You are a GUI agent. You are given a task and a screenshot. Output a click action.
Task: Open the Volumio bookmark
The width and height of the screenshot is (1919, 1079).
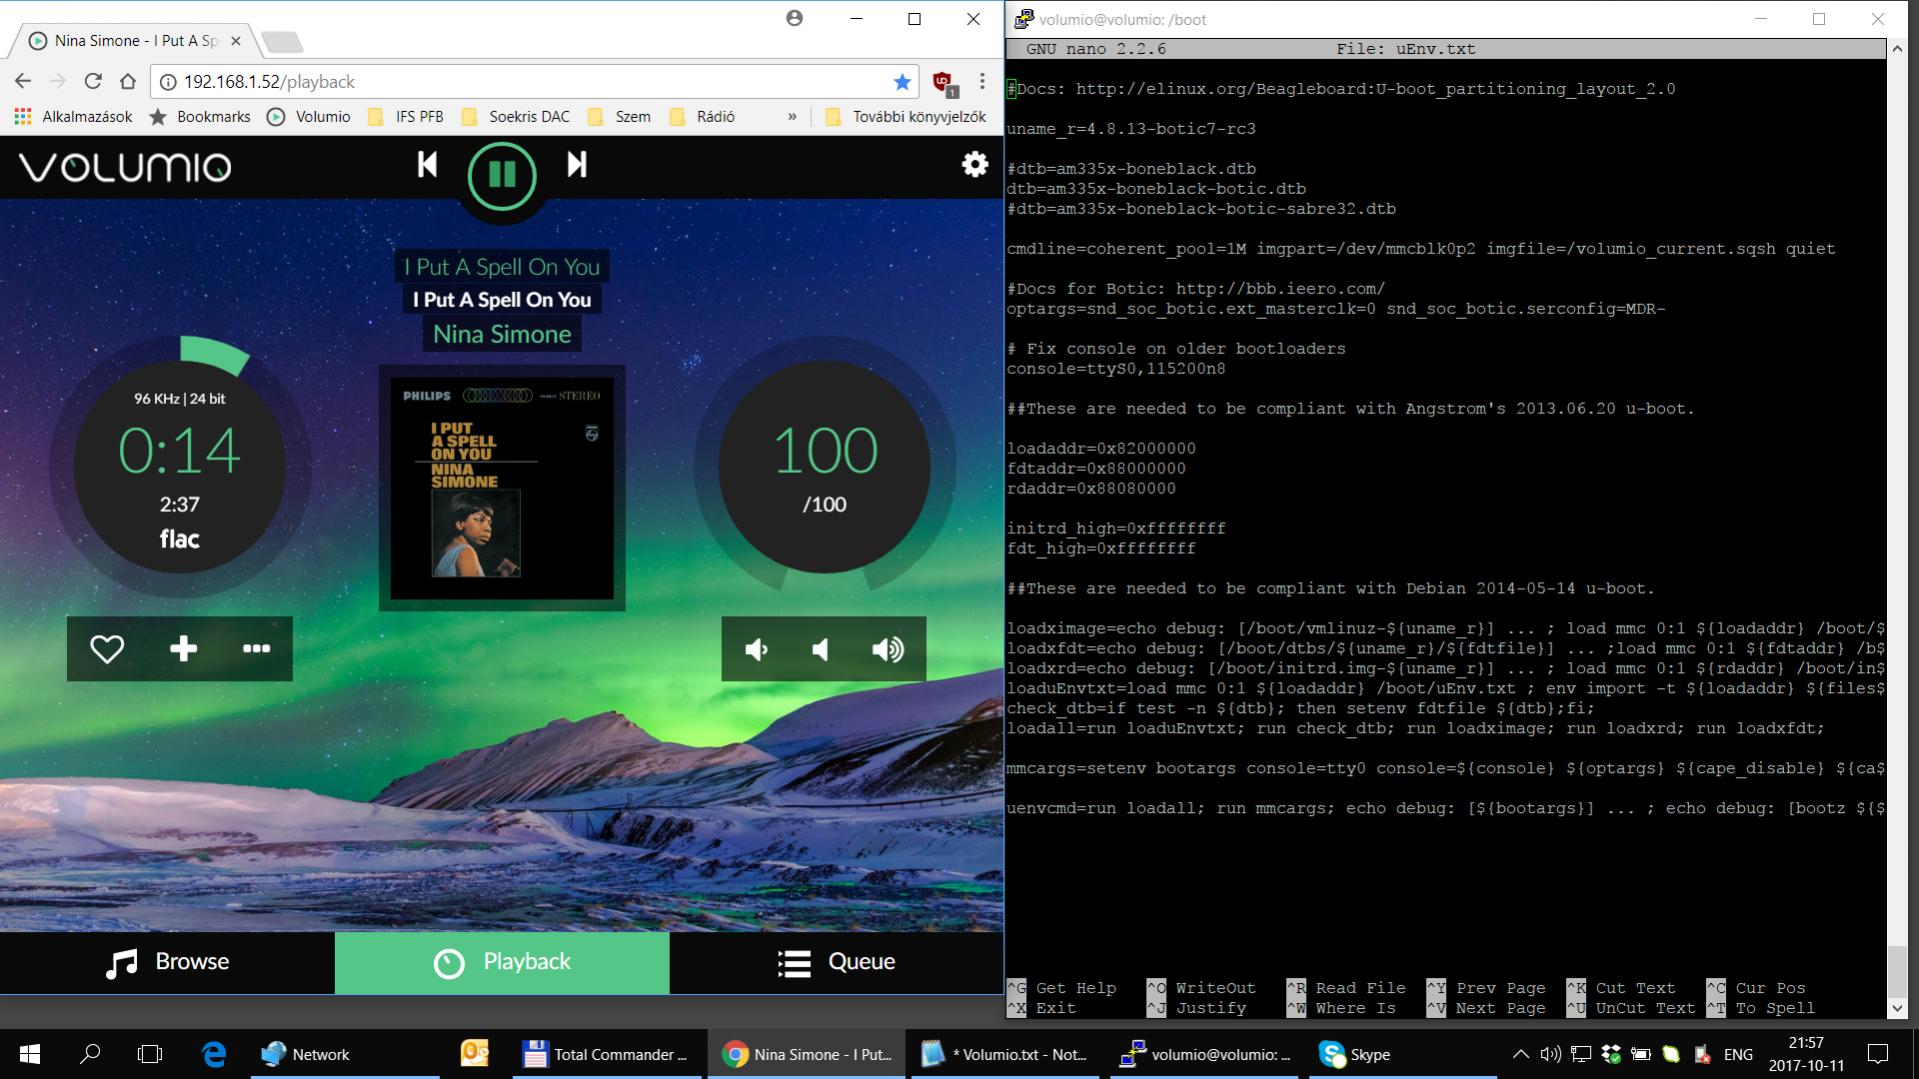point(309,117)
